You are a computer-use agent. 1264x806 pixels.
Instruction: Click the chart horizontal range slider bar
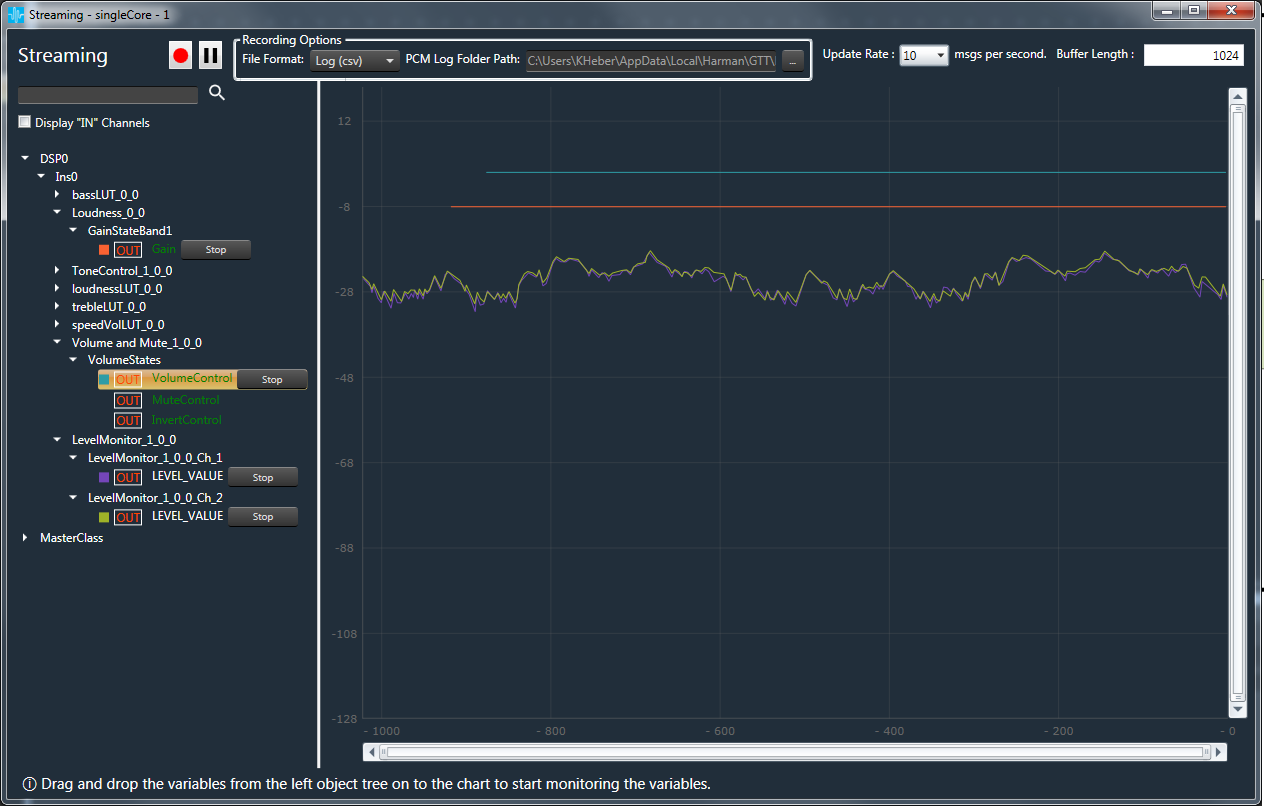tap(795, 752)
